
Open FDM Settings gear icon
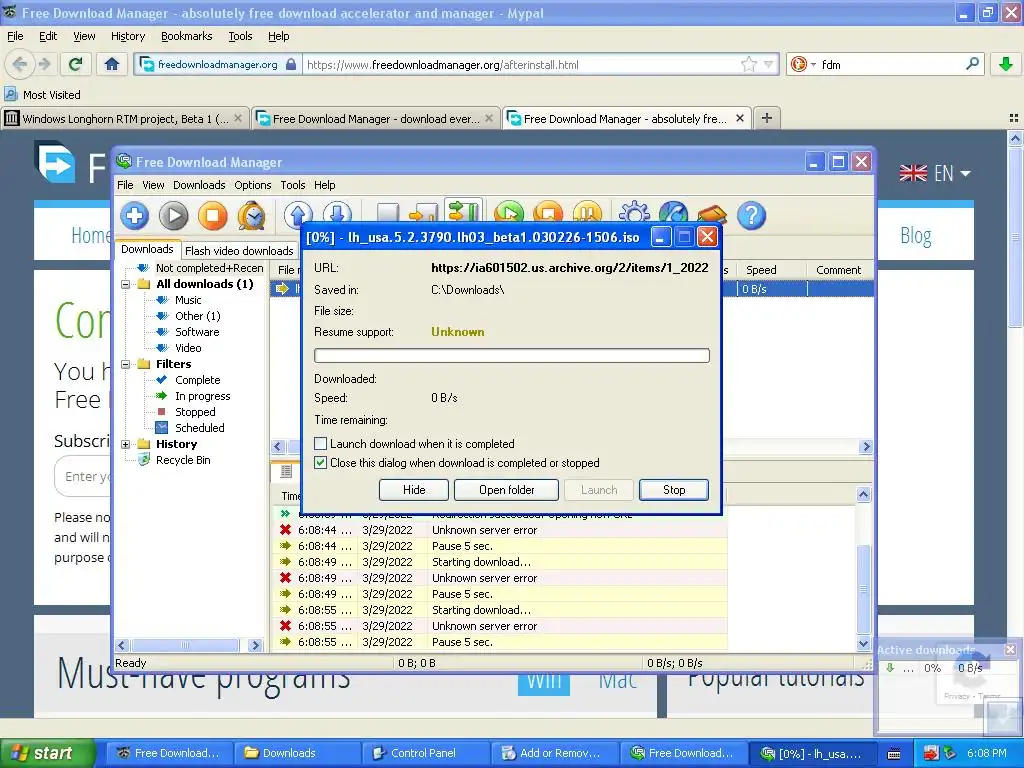[x=634, y=213]
